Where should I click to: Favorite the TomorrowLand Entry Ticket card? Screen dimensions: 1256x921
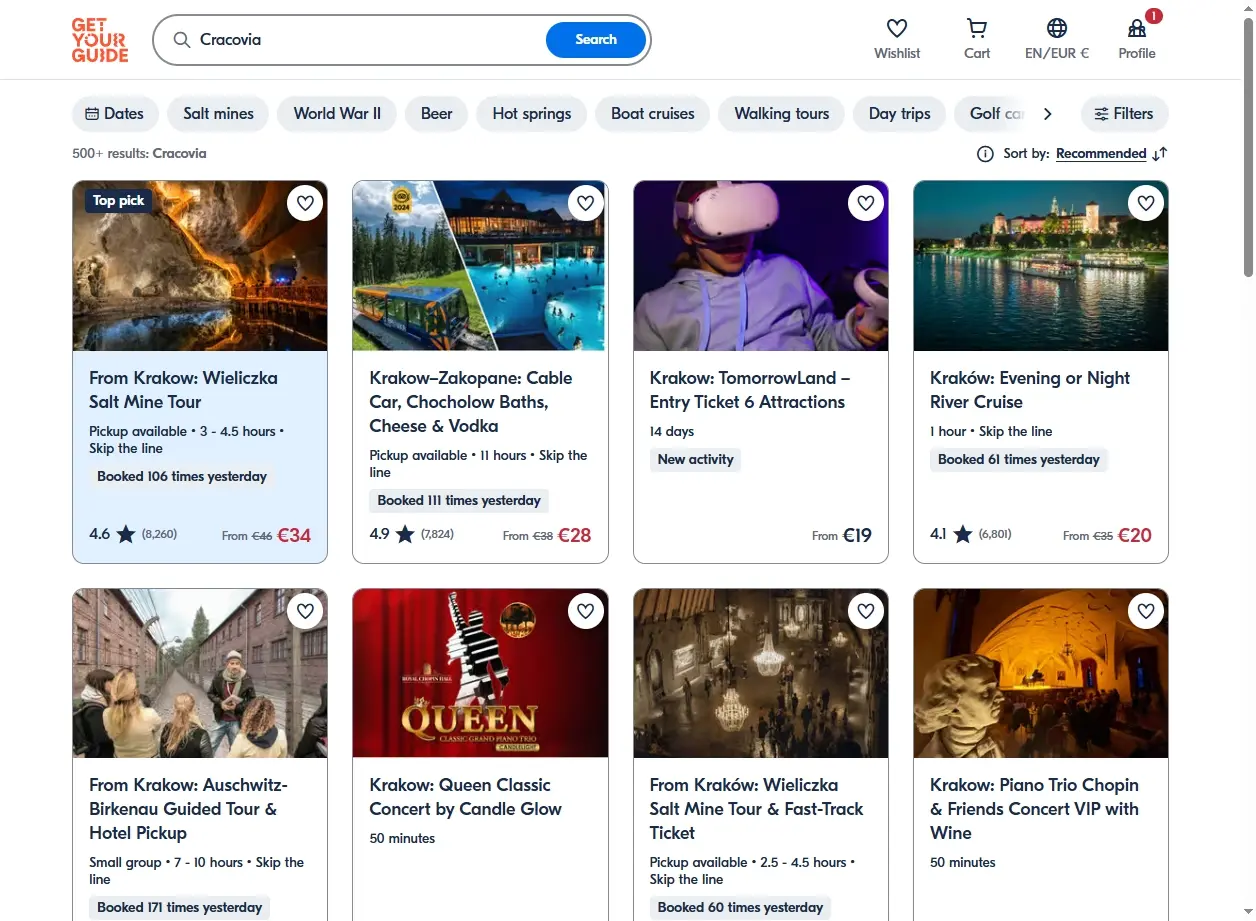[866, 203]
